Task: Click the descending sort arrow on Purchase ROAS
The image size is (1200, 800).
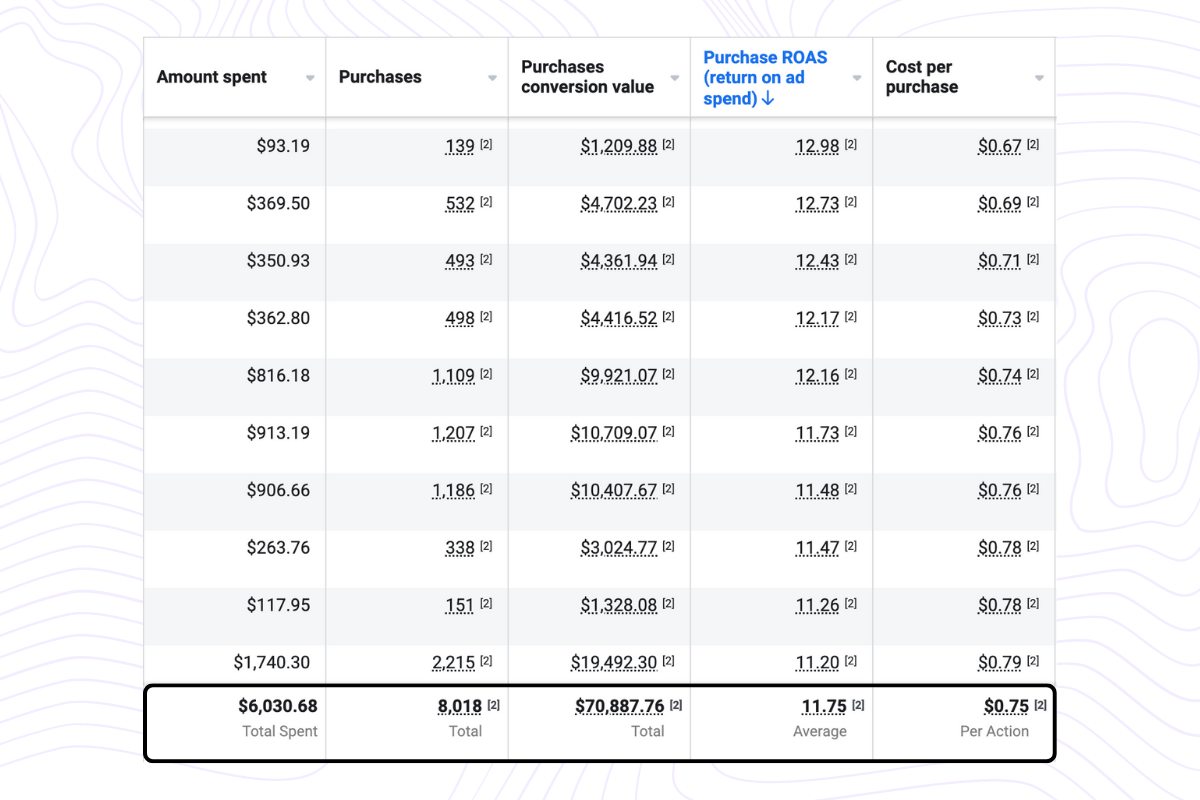Action: tap(768, 98)
